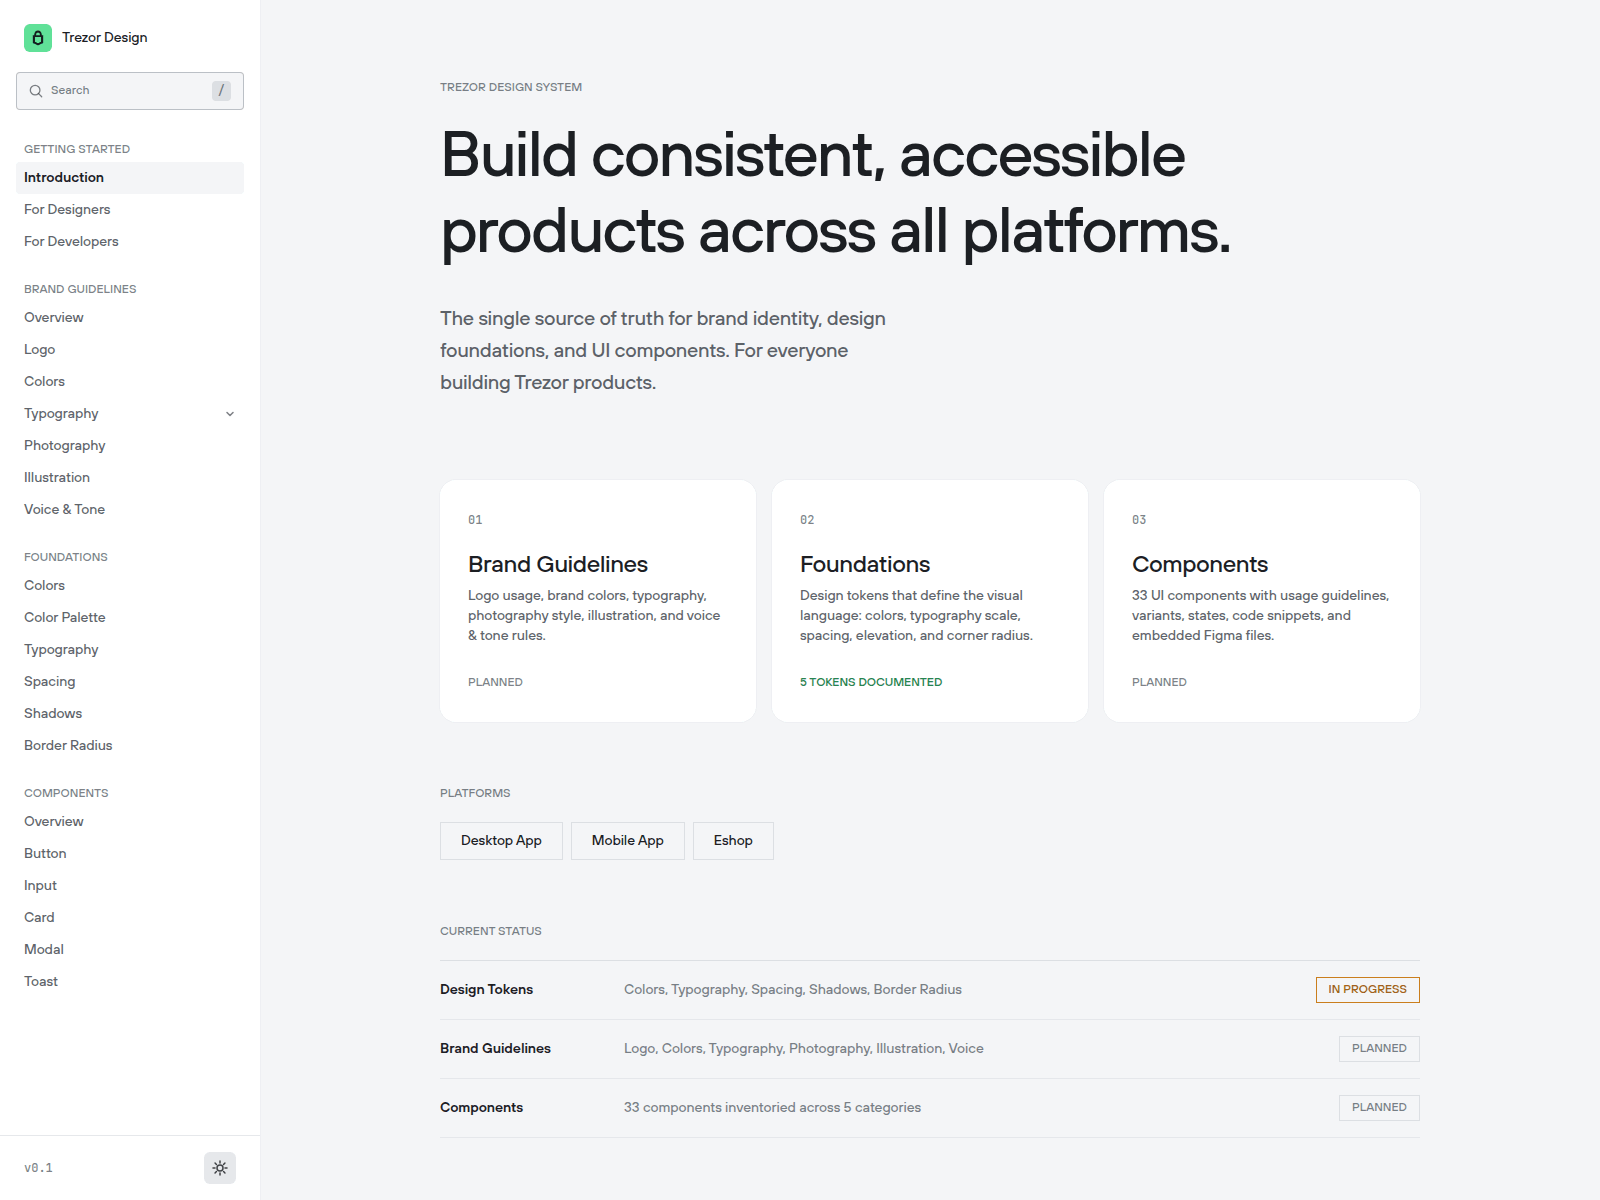
Task: Open Color Palette under Foundations
Action: point(65,618)
